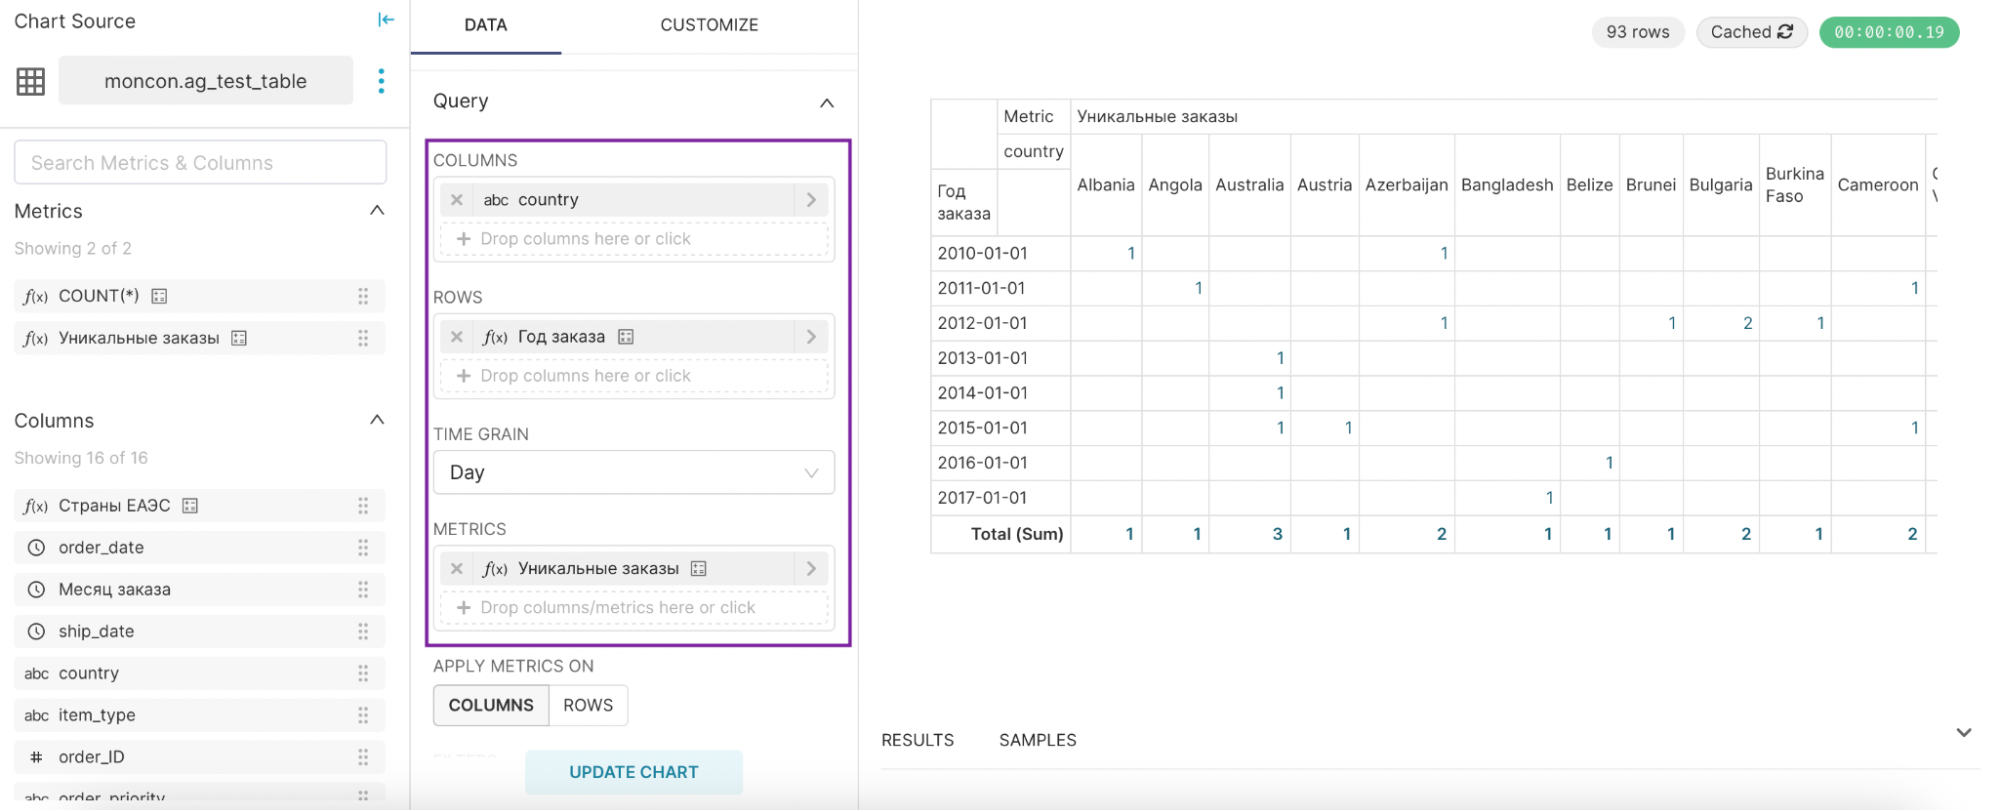
Task: Switch to the CUSTOMIZE tab
Action: click(x=709, y=25)
